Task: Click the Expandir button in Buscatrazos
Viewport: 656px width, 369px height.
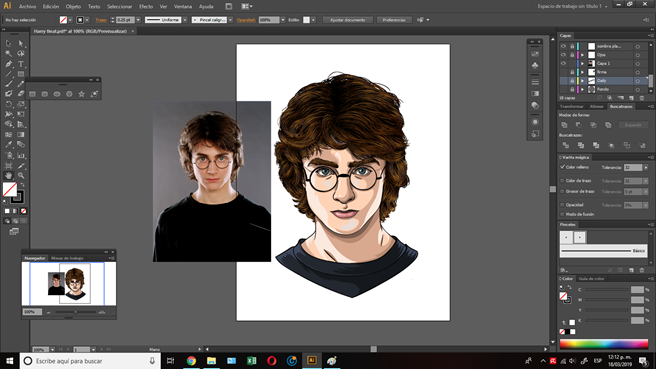Action: point(633,125)
